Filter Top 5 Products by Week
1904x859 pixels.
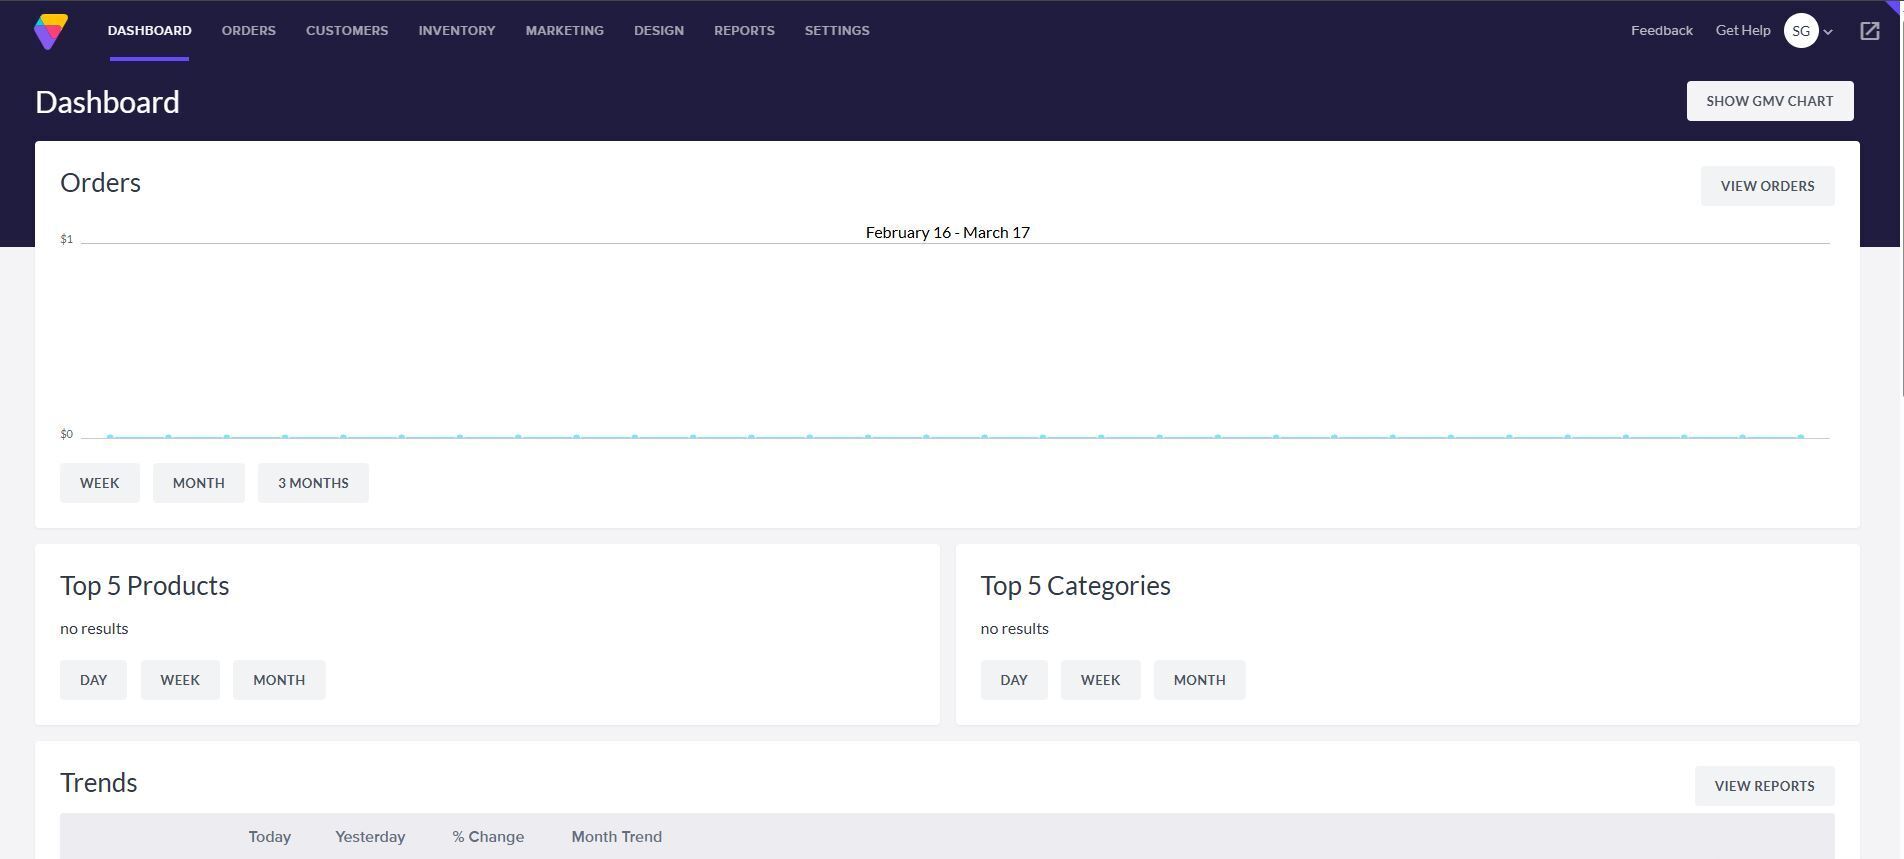coord(180,680)
